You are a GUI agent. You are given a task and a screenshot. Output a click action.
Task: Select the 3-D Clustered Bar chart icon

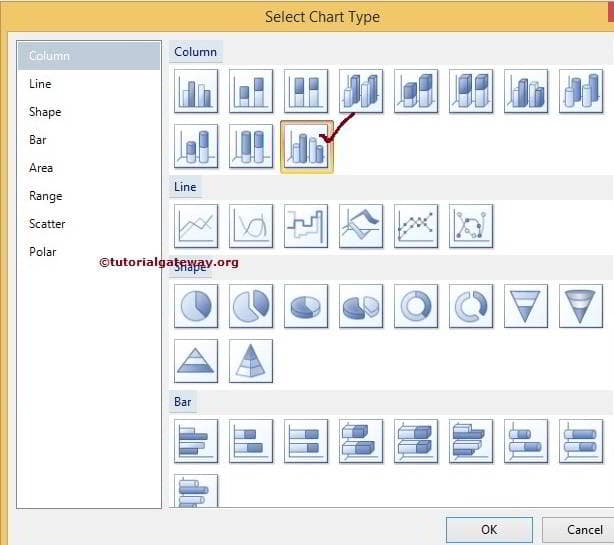tap(471, 441)
